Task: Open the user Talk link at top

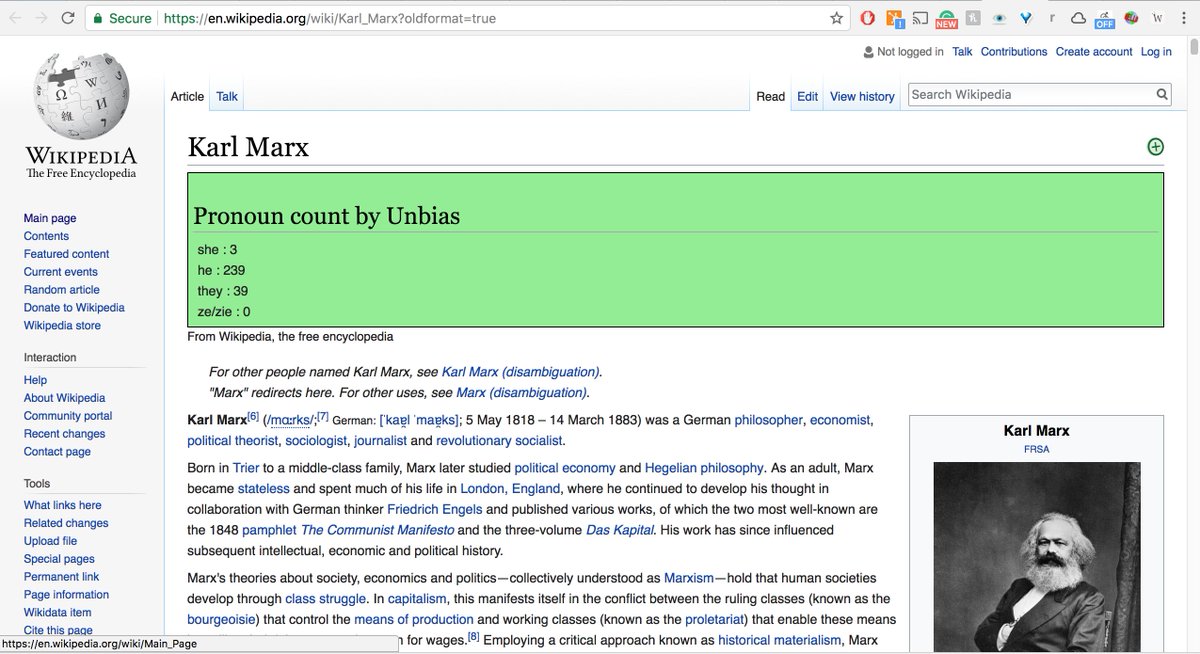Action: [962, 52]
